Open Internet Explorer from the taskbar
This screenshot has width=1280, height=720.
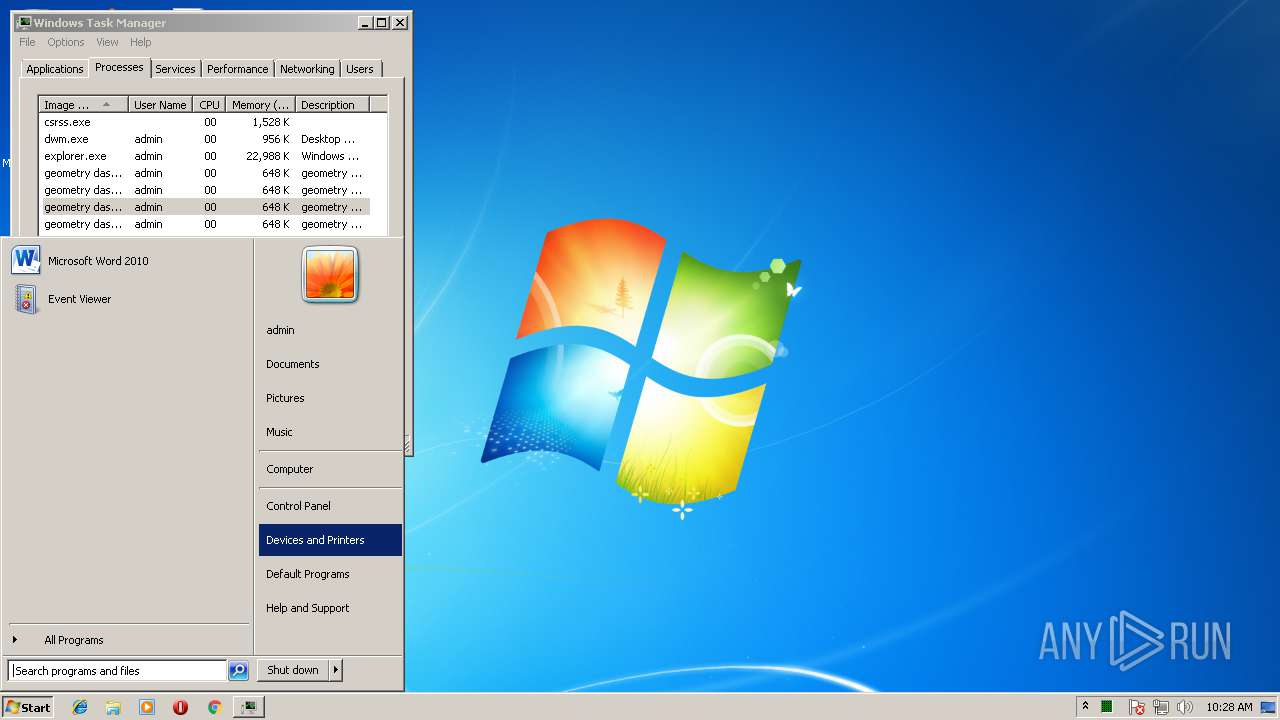[x=80, y=707]
